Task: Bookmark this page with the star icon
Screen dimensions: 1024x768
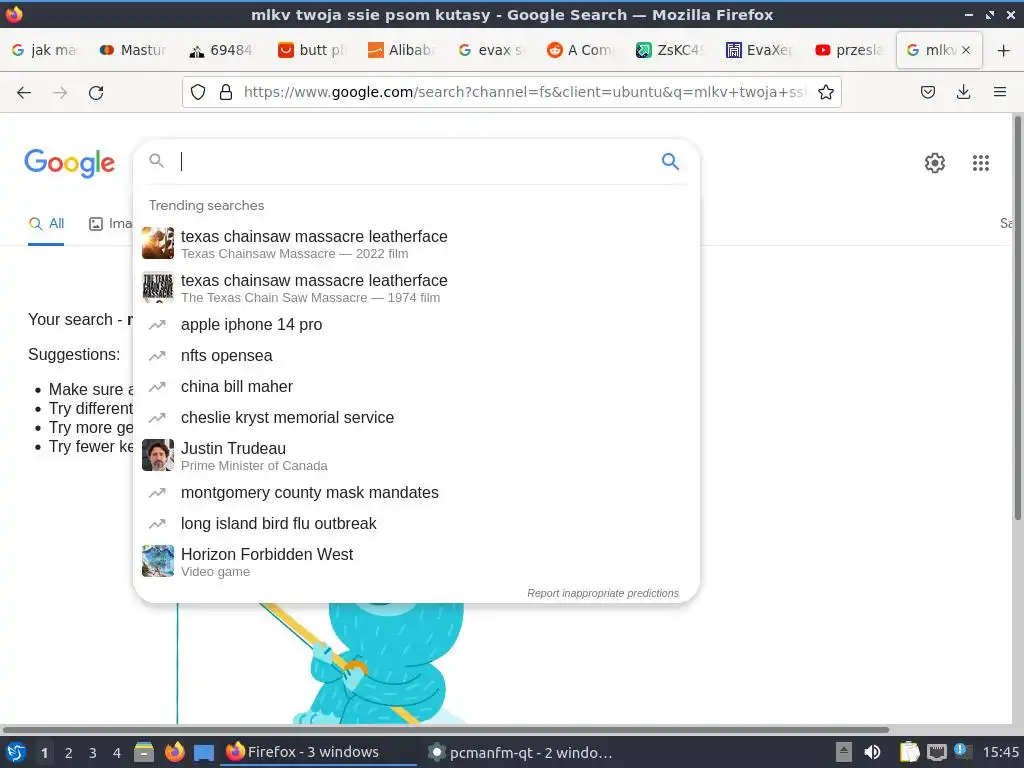Action: coord(825,92)
